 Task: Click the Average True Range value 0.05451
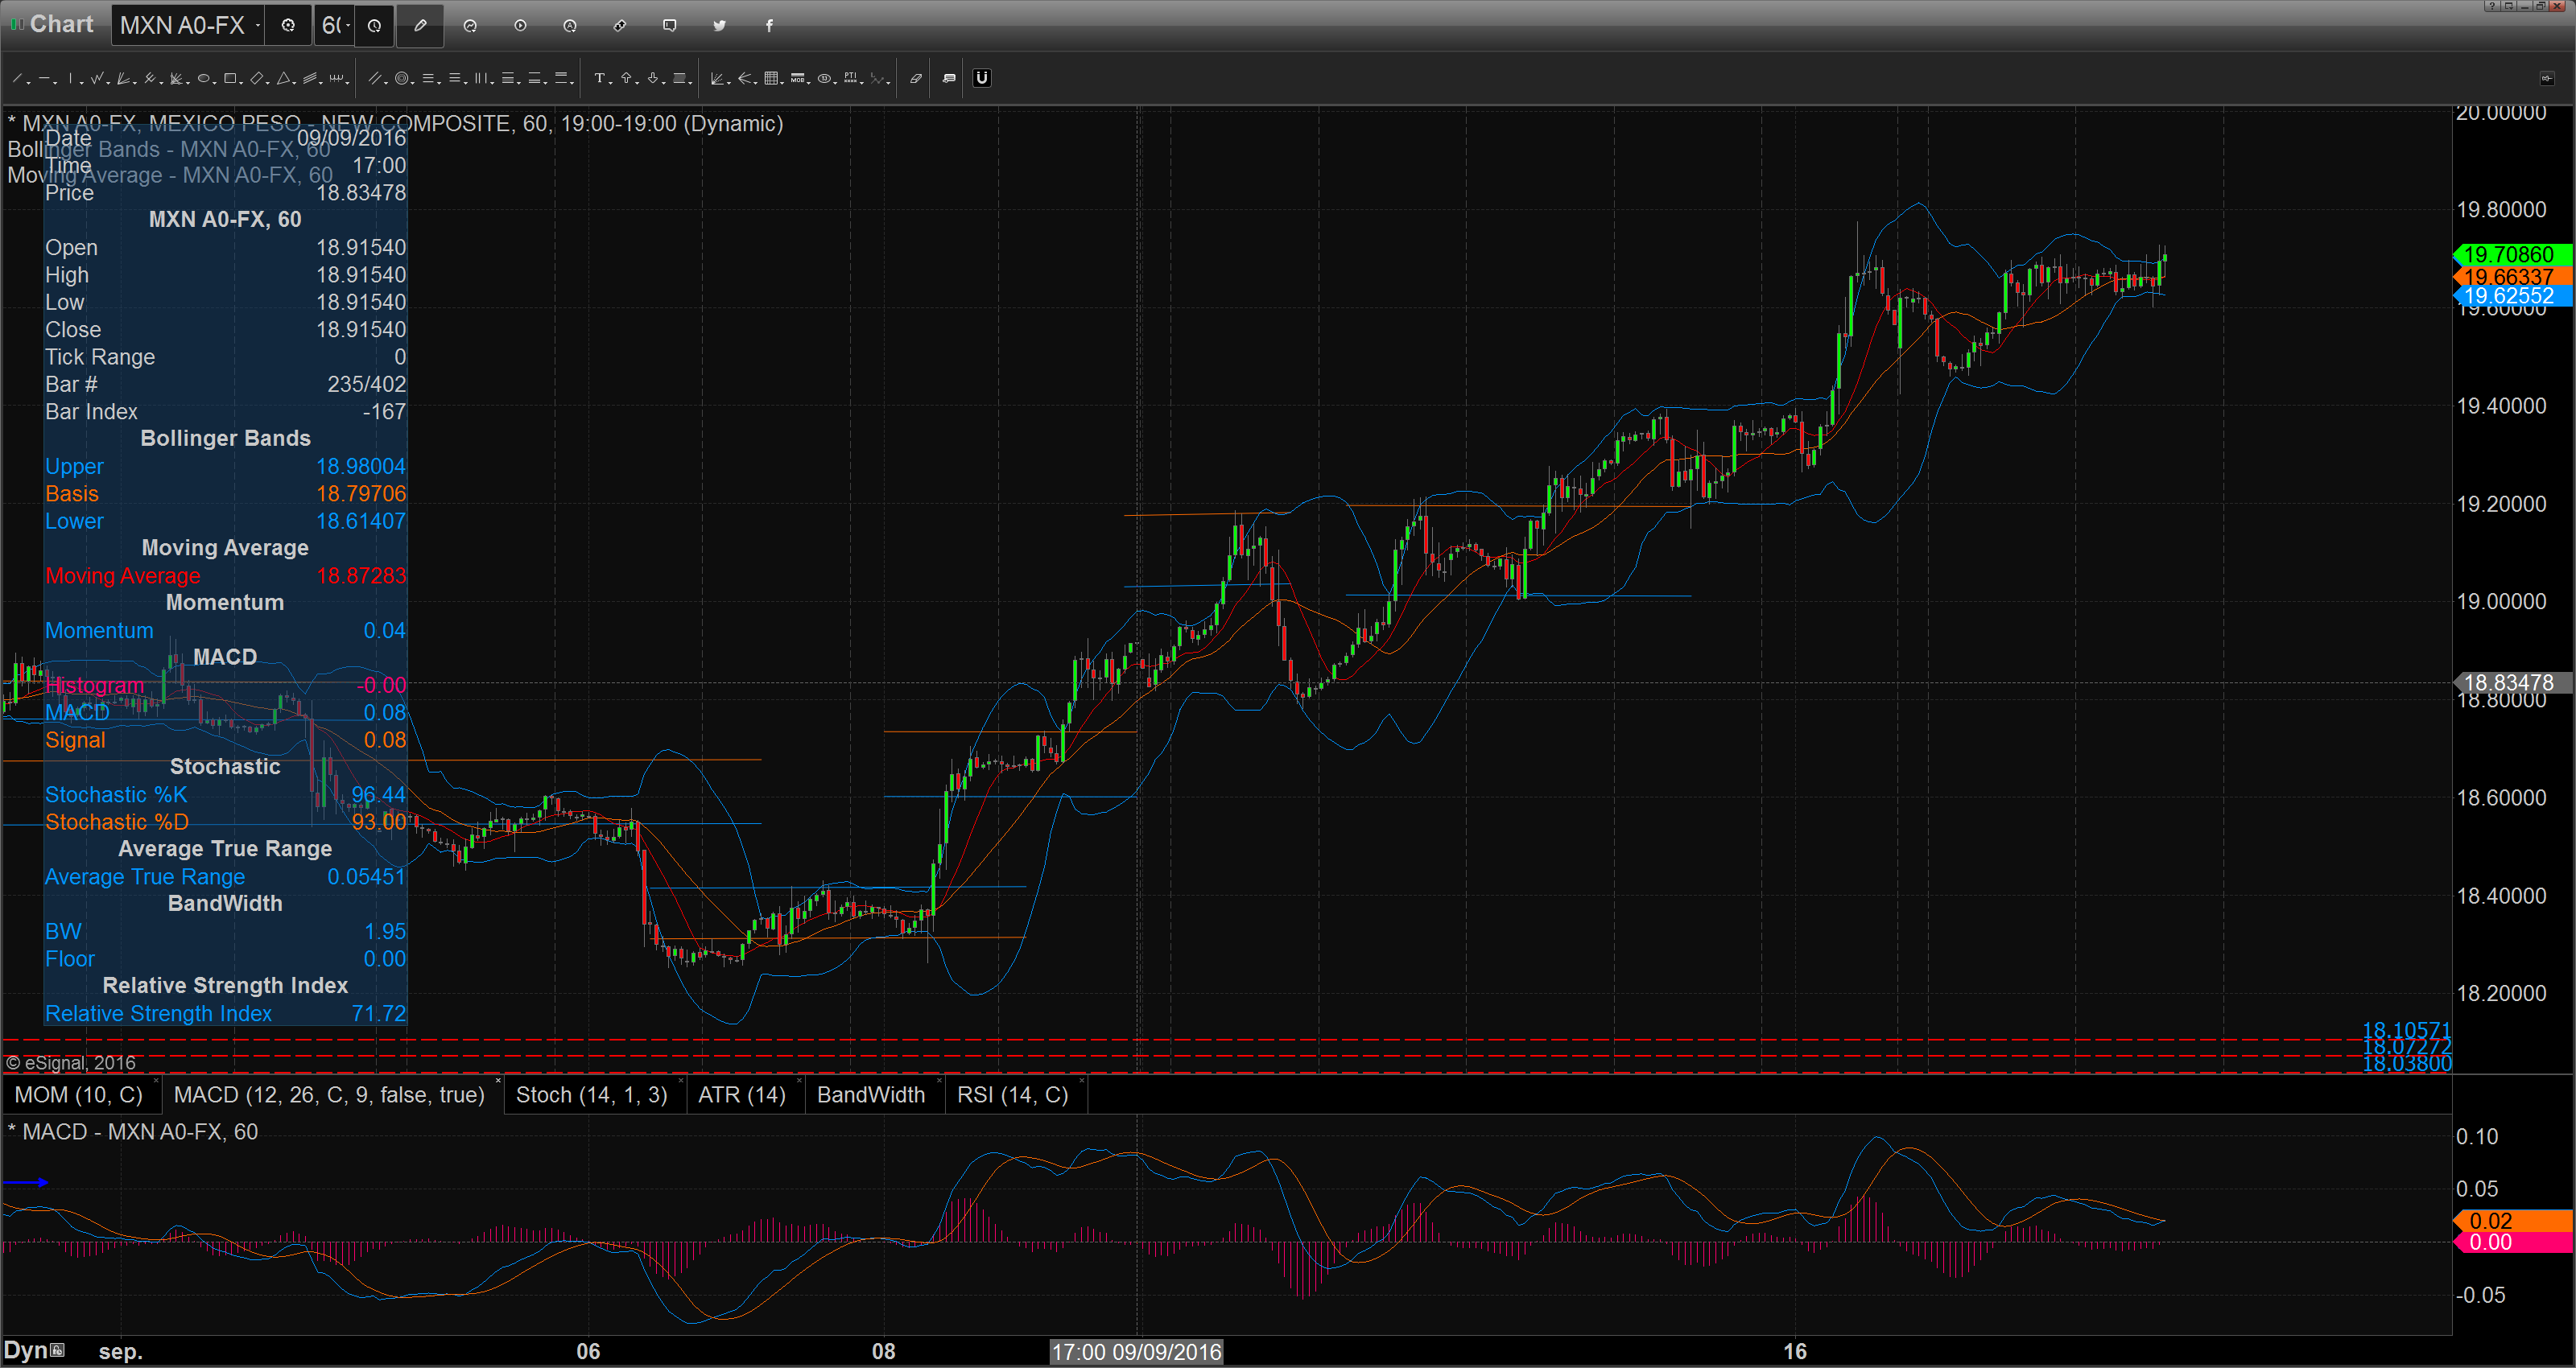pyautogui.click(x=366, y=877)
